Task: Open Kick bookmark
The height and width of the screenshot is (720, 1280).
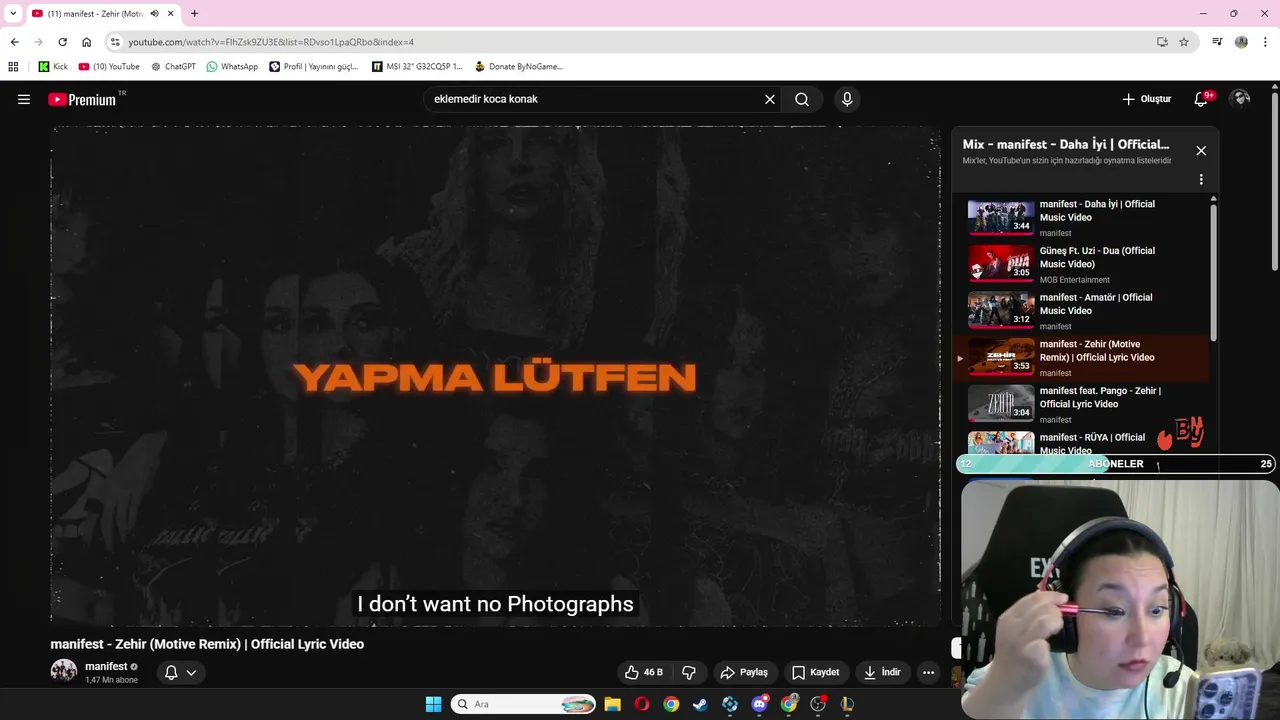Action: 53,67
